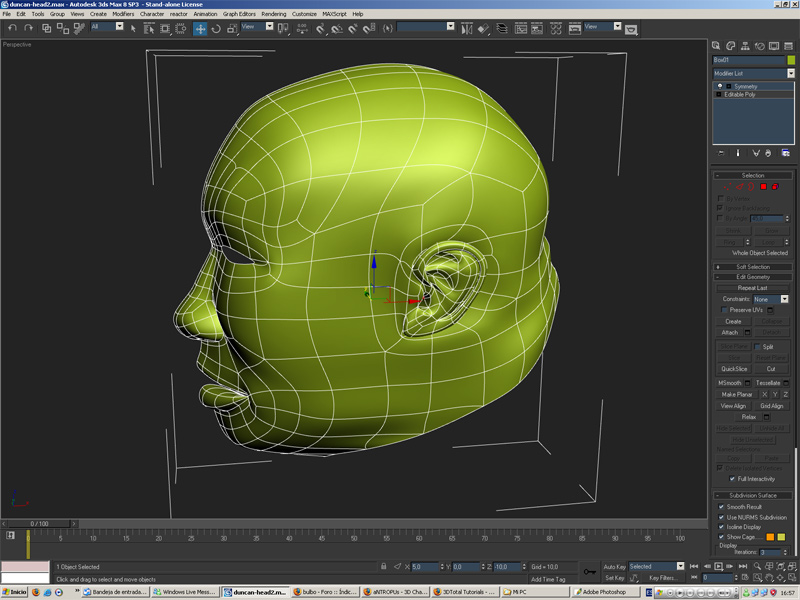Toggle the Symmetry modifier lightbulb

pos(720,86)
